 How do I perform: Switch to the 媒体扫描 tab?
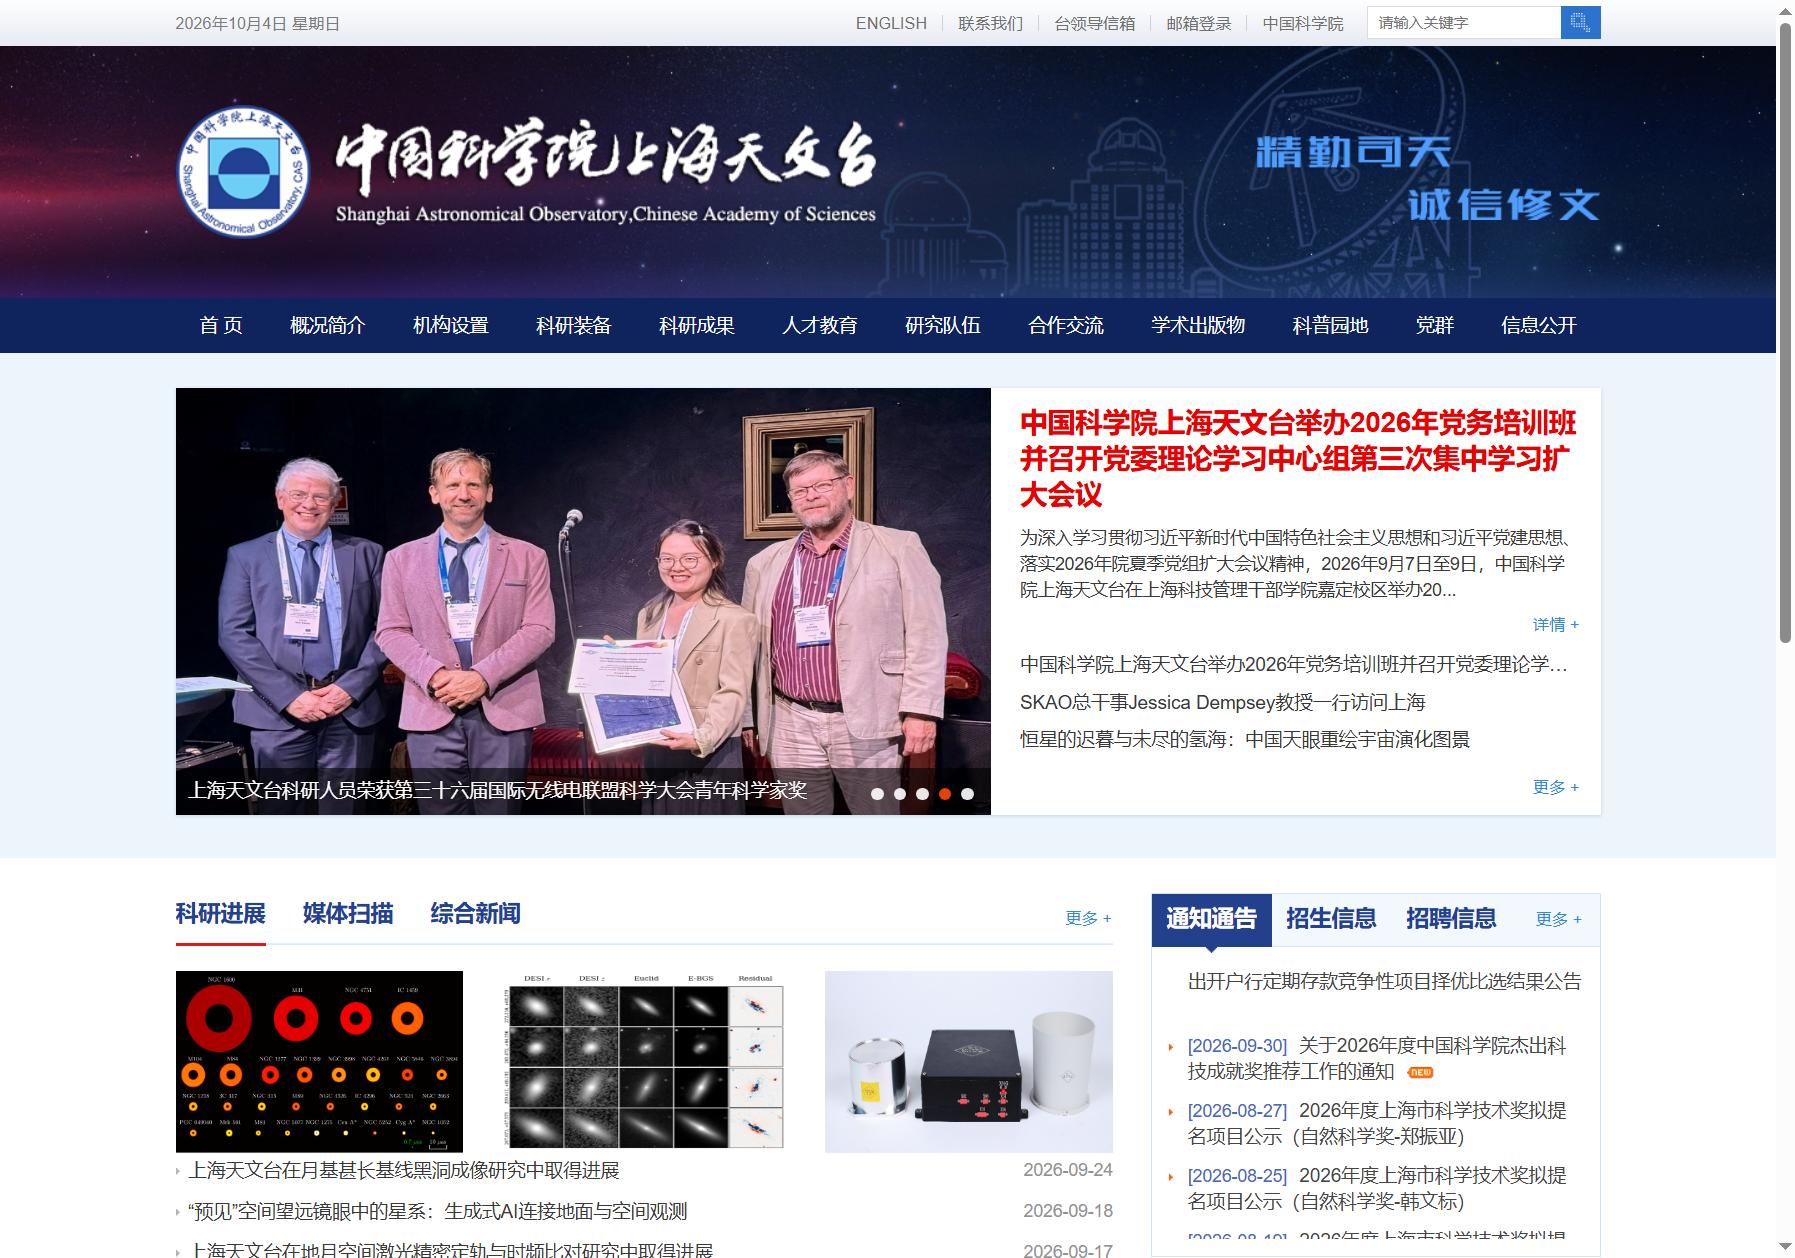point(348,913)
